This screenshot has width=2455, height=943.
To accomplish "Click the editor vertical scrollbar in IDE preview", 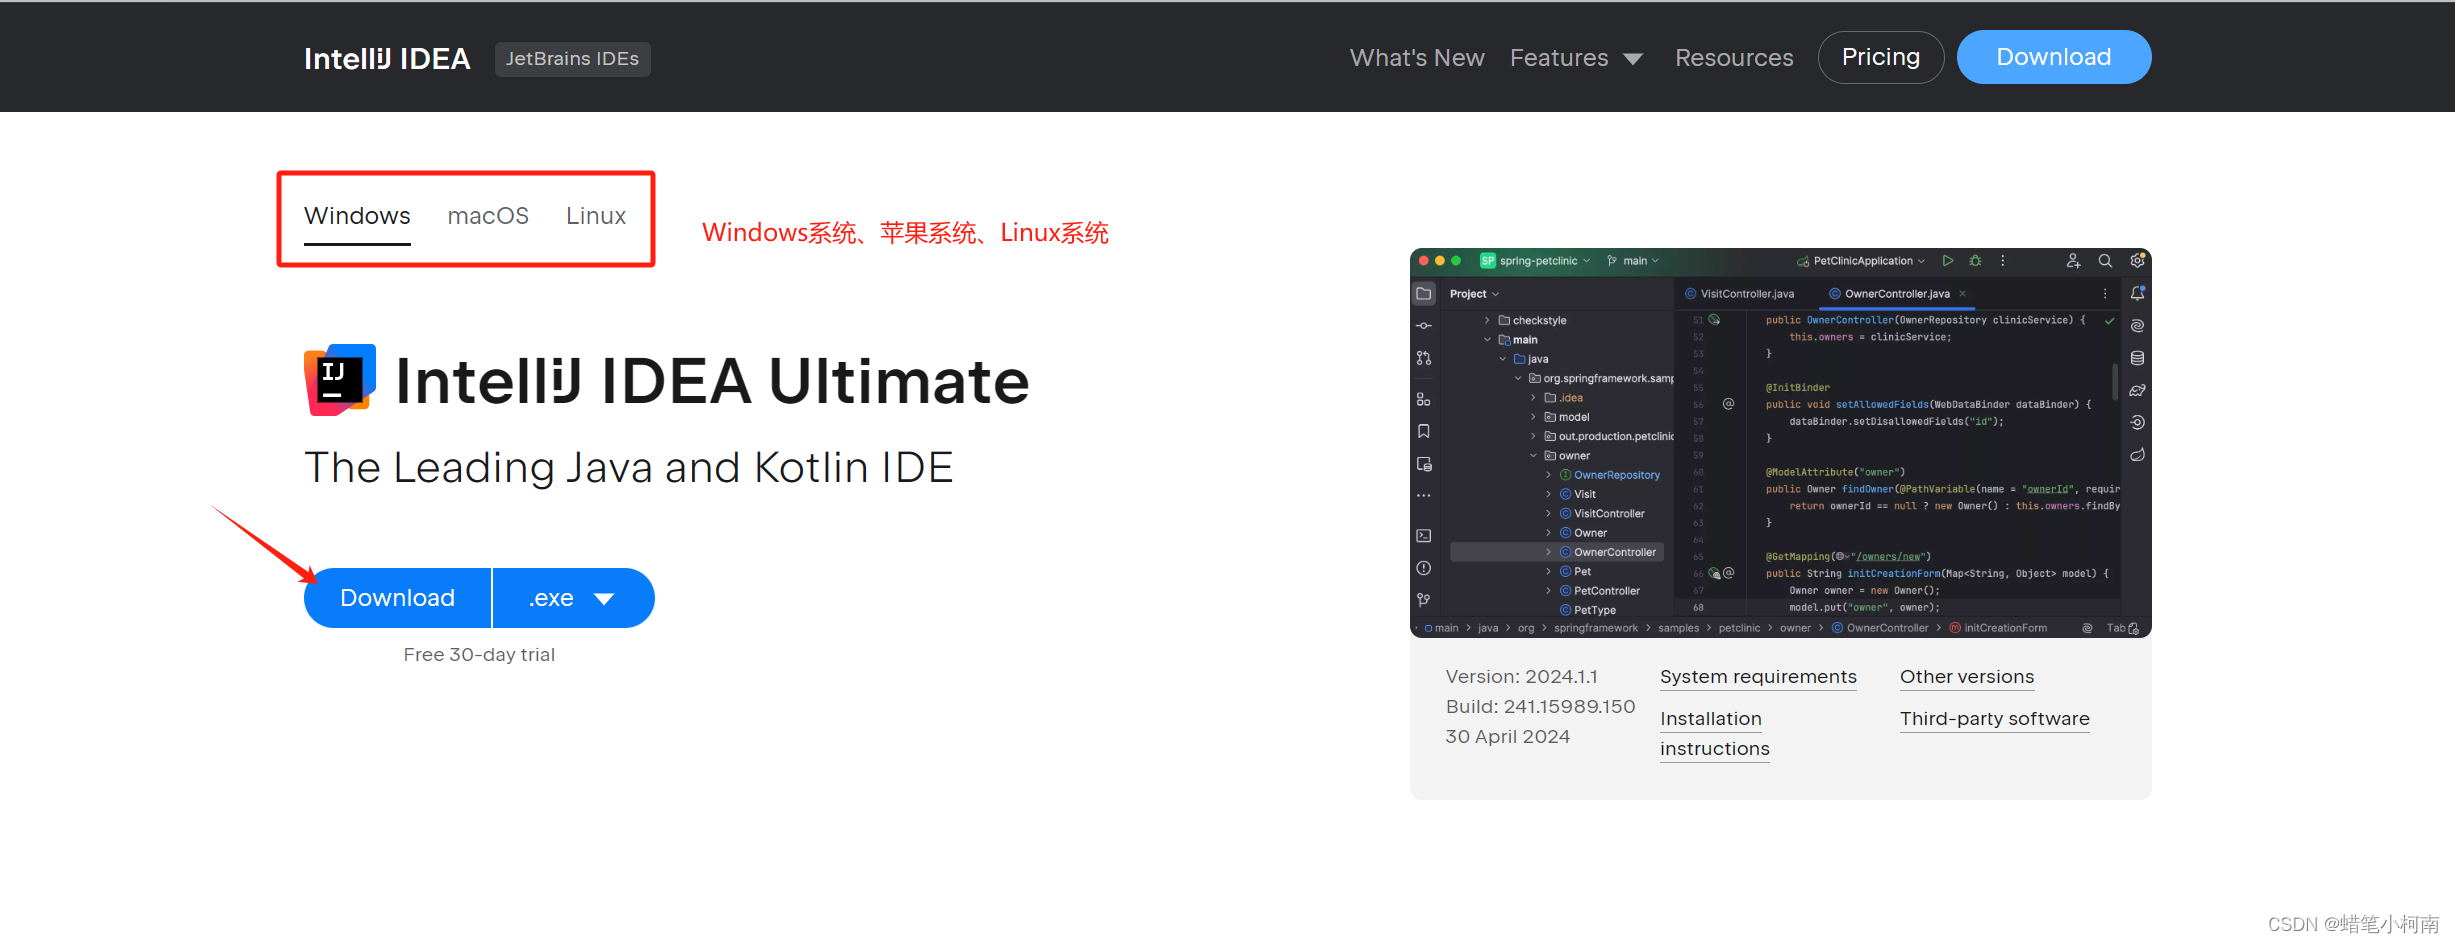I will (x=2115, y=382).
